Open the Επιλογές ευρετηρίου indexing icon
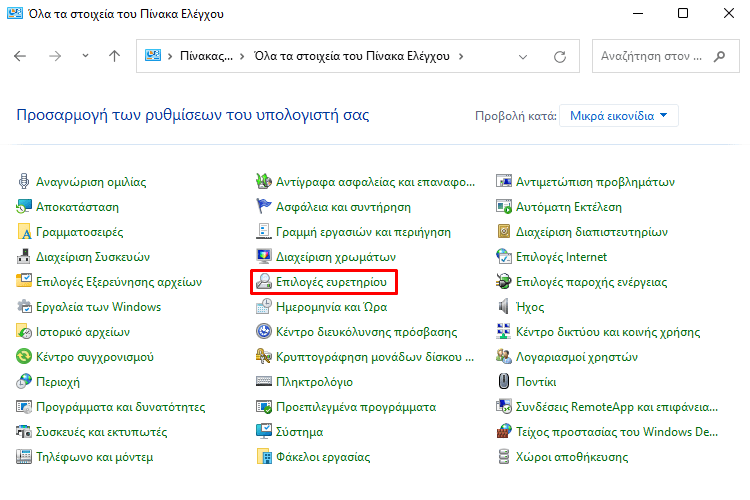750x500 pixels. [264, 282]
